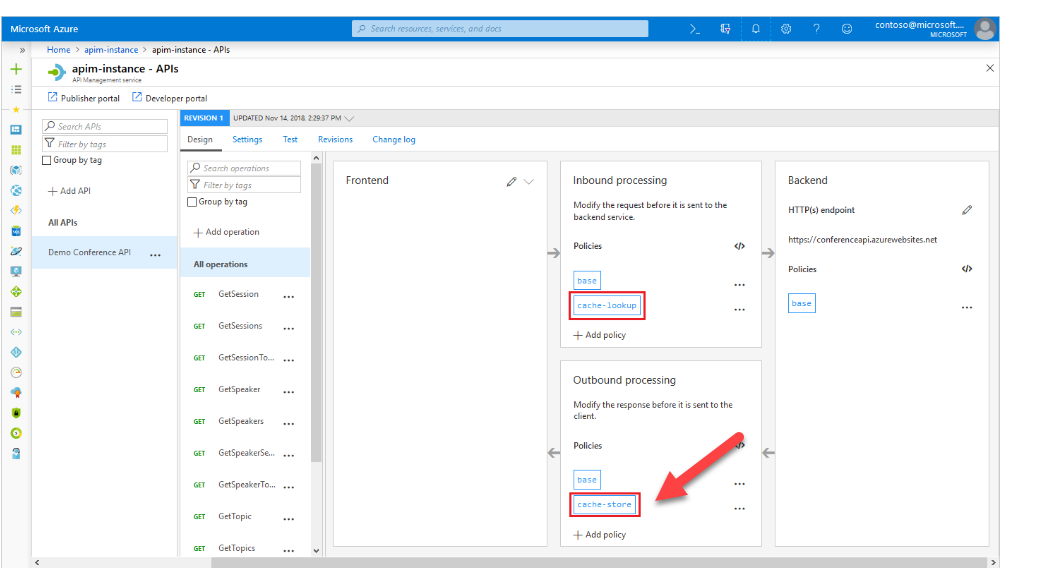Select the Demo Conference API
The image size is (1037, 568).
click(89, 253)
